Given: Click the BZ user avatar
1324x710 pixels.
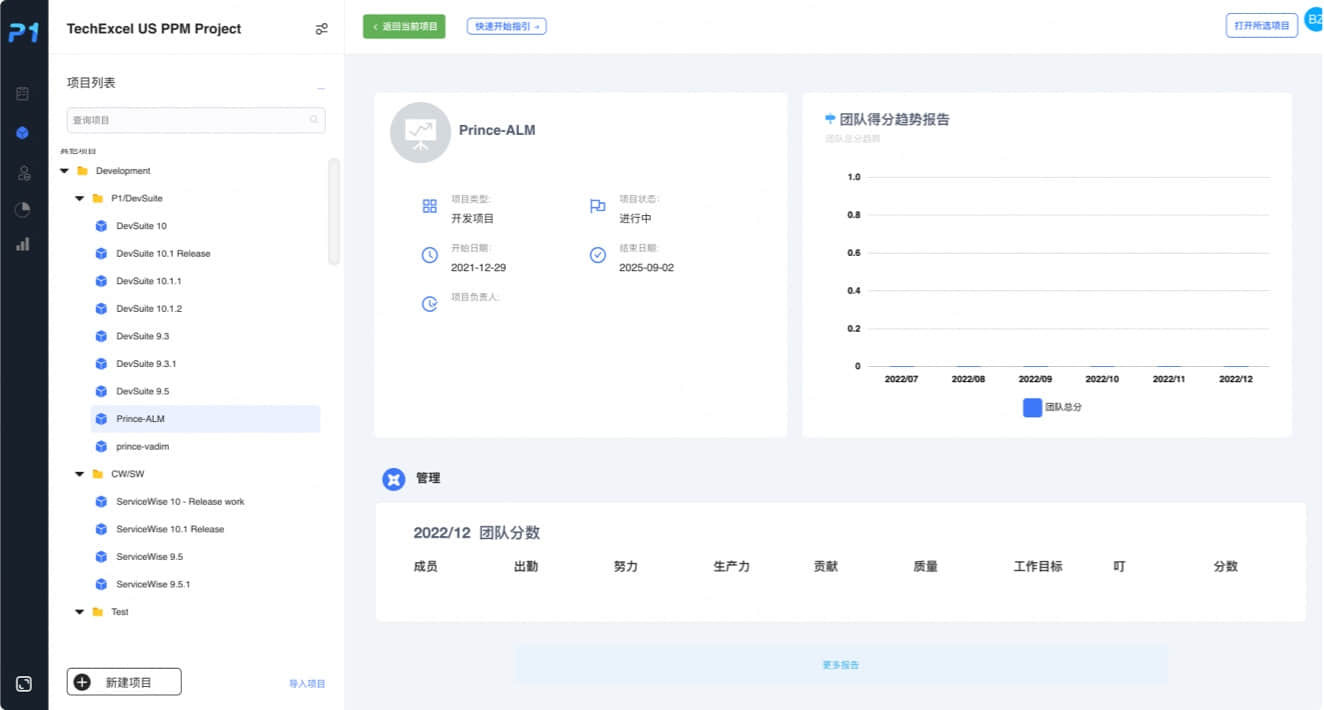Looking at the screenshot, I should click(1313, 19).
